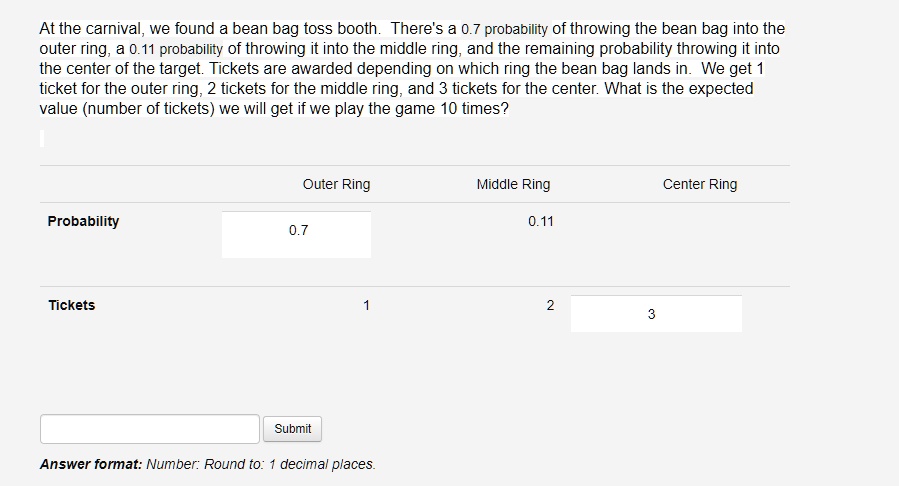
Task: Click the Outer Ring column header
Action: (x=337, y=184)
